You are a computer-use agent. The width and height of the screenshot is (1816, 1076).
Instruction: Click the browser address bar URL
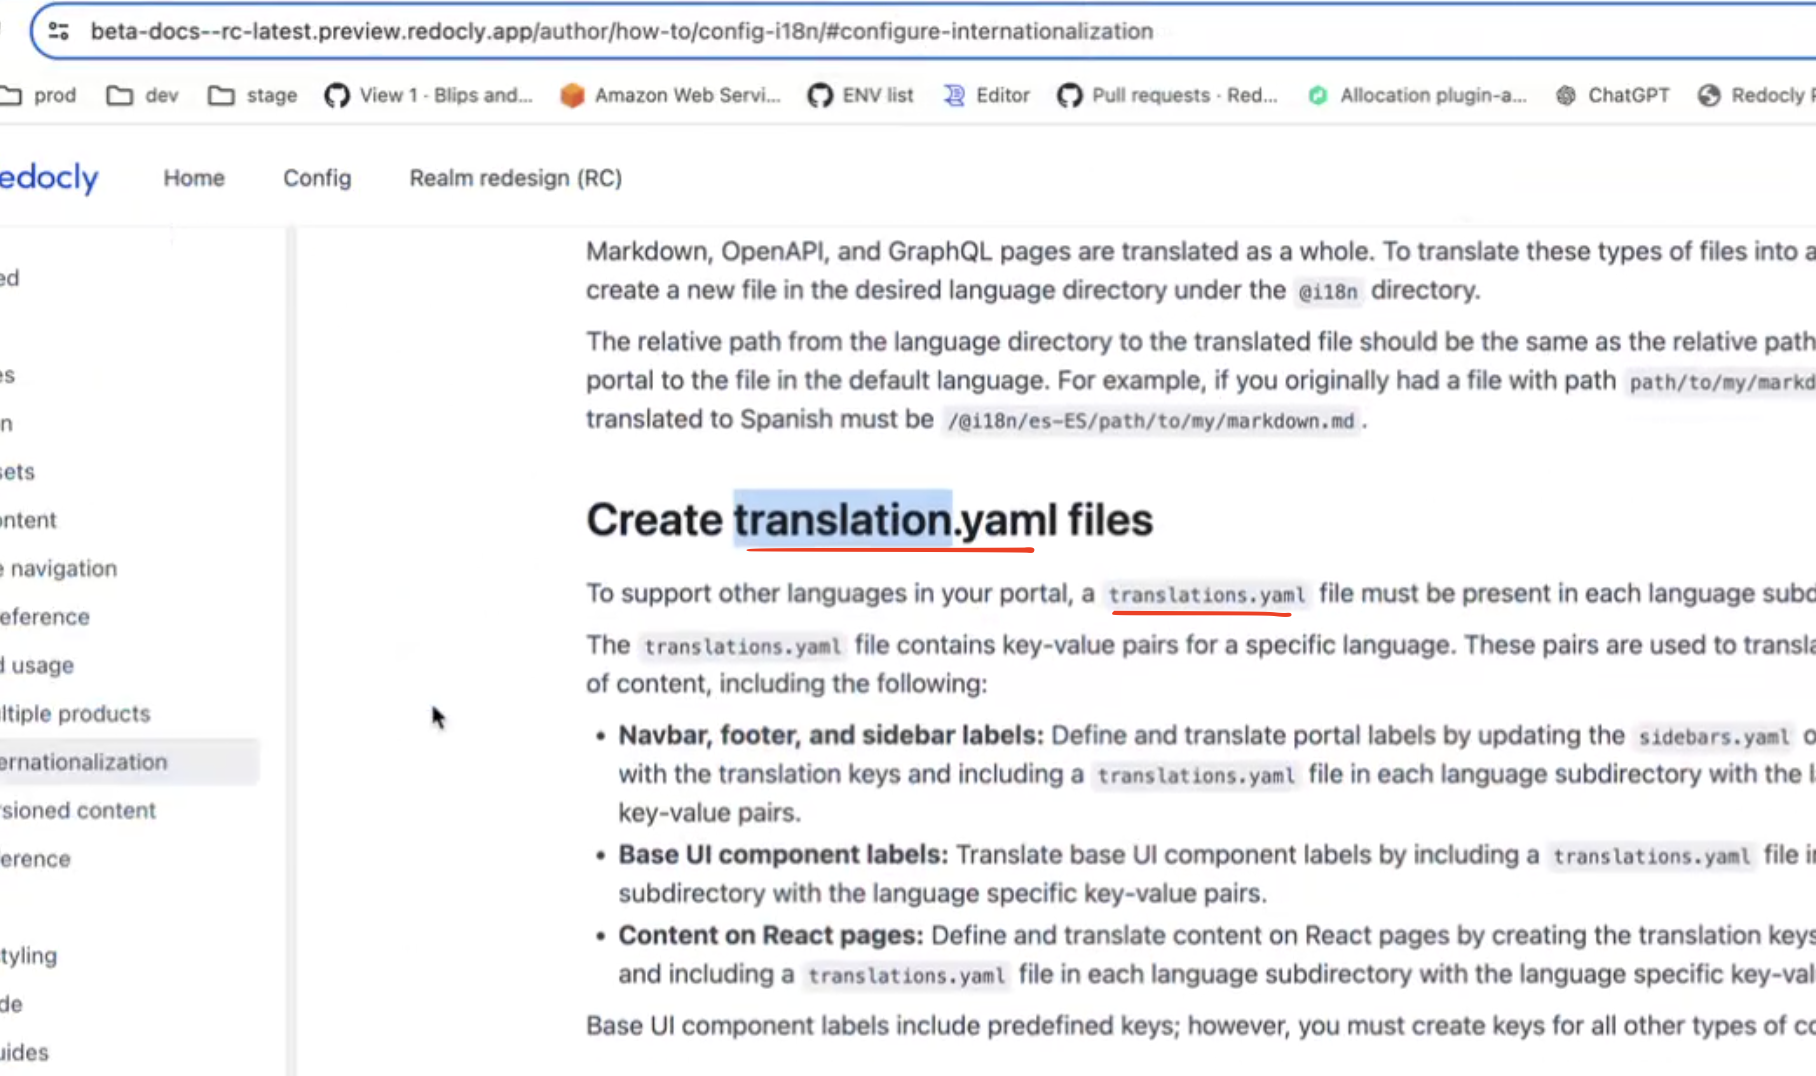tap(621, 31)
